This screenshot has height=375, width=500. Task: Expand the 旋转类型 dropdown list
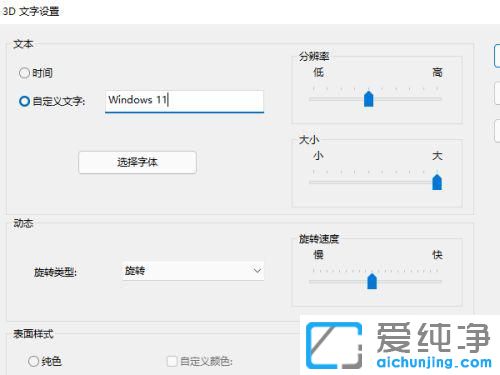[x=193, y=271]
